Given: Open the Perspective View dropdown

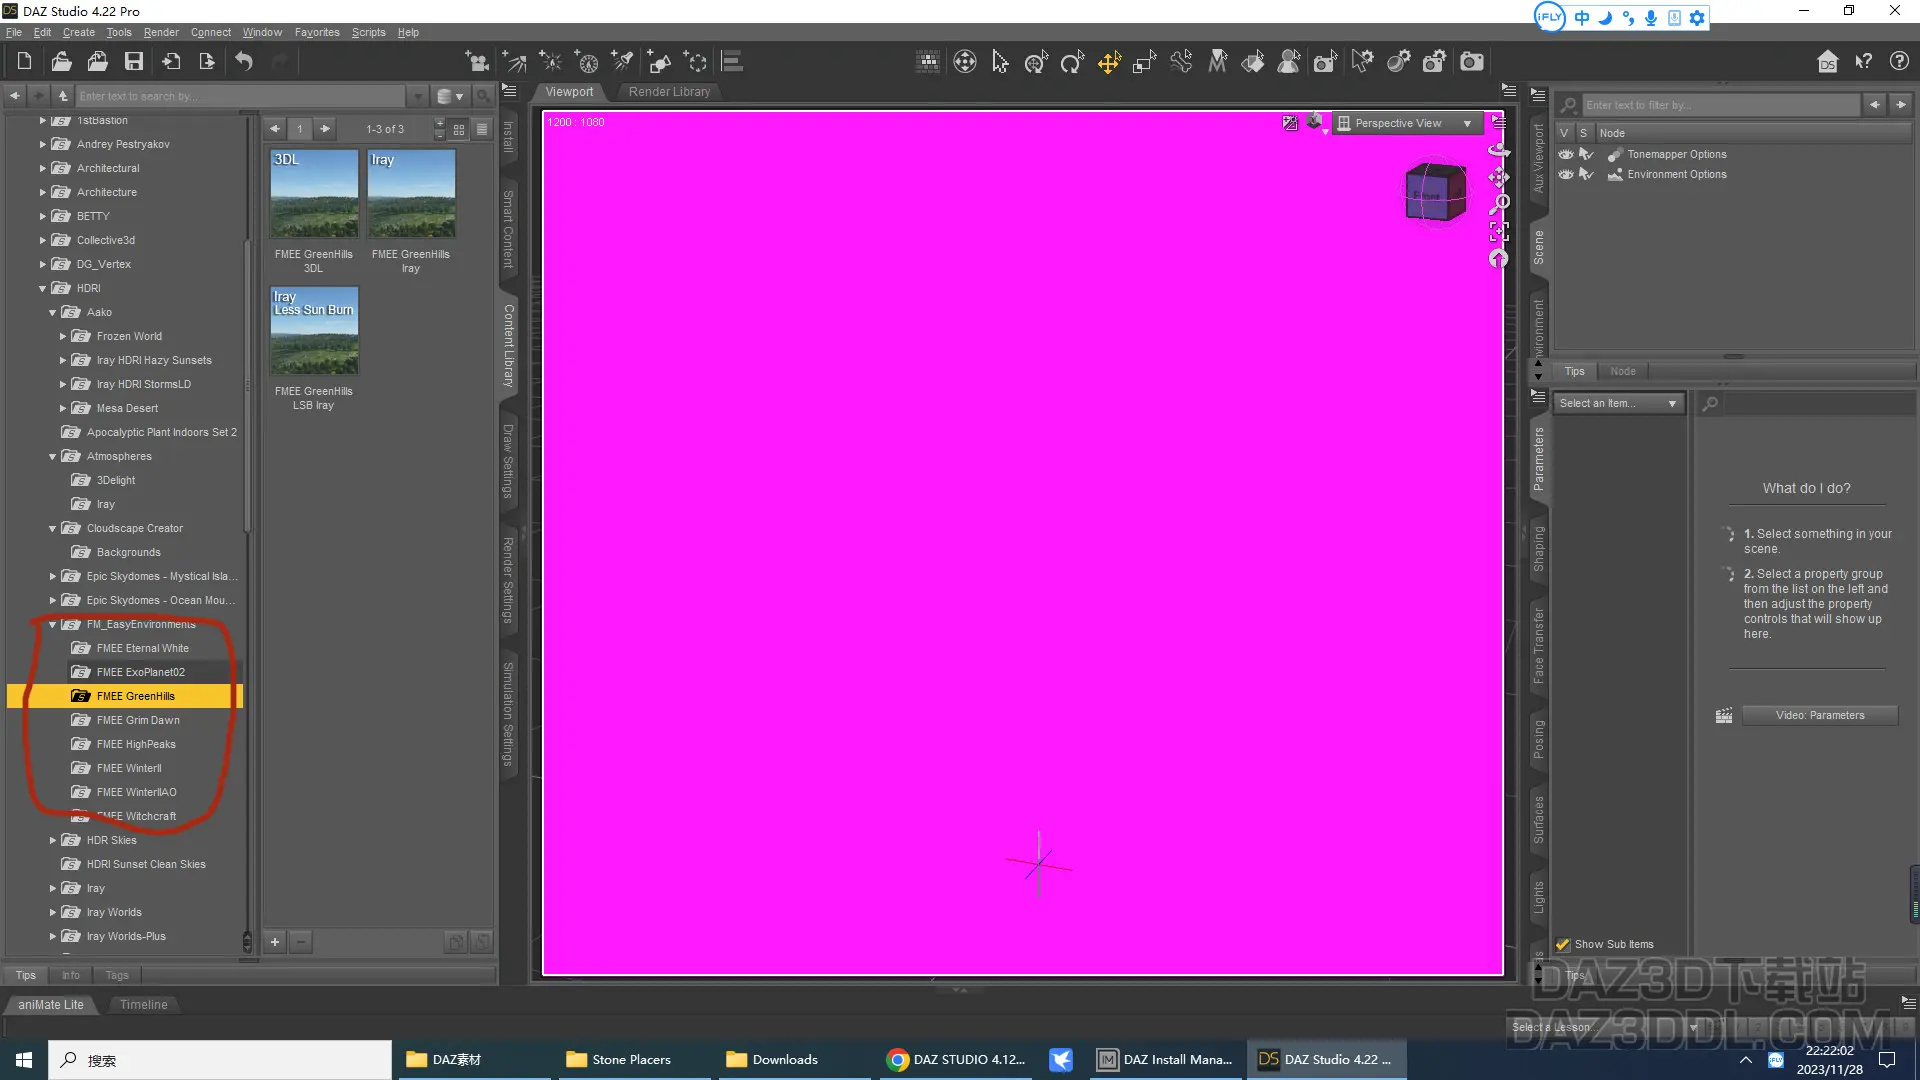Looking at the screenshot, I should click(x=1408, y=123).
